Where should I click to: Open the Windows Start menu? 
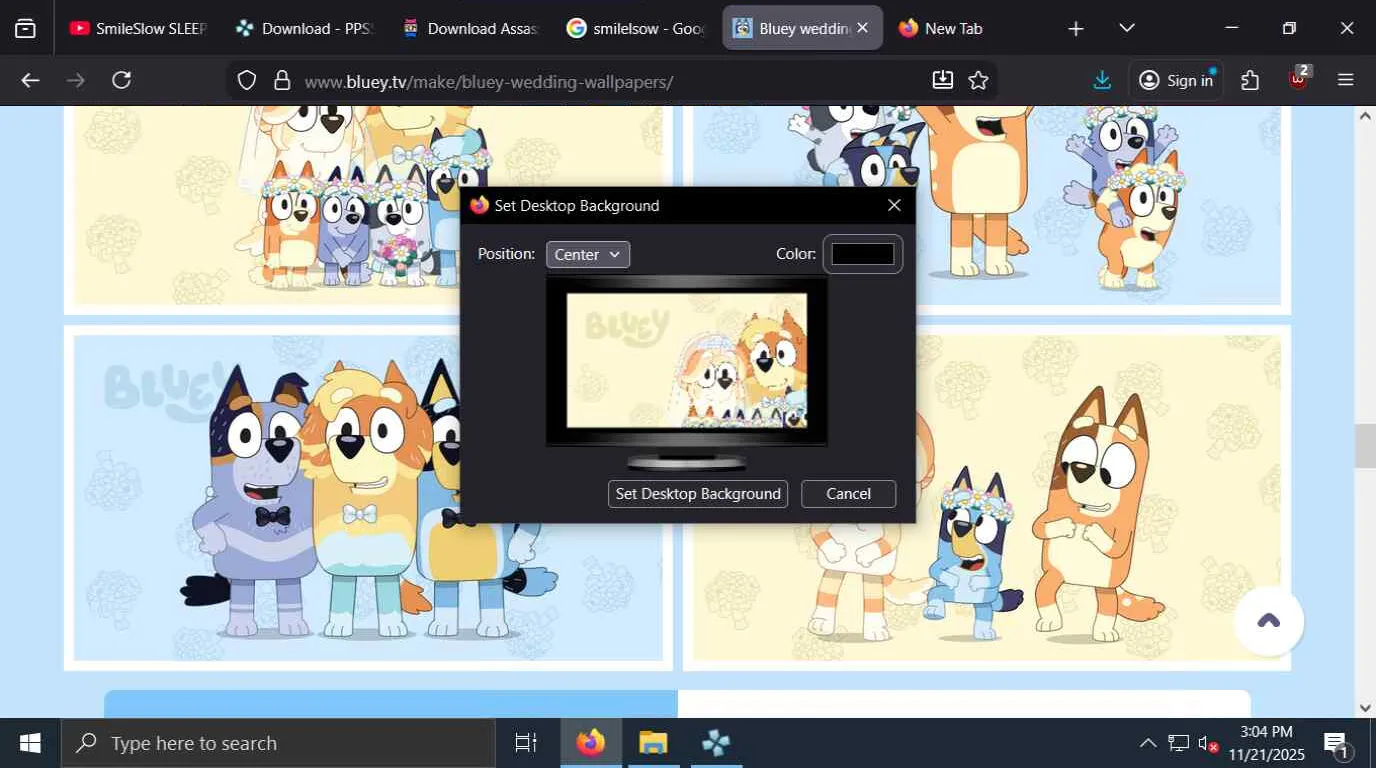point(30,743)
